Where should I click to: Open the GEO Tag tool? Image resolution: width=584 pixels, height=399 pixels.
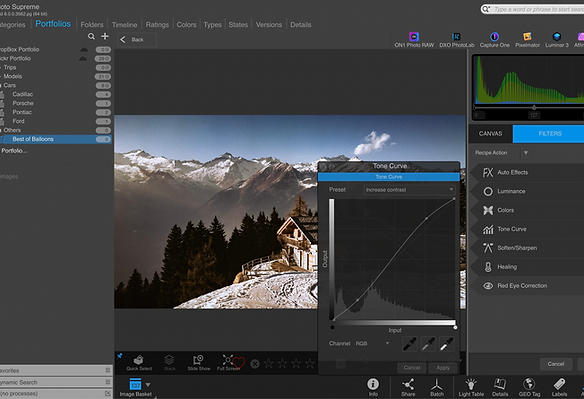point(529,387)
